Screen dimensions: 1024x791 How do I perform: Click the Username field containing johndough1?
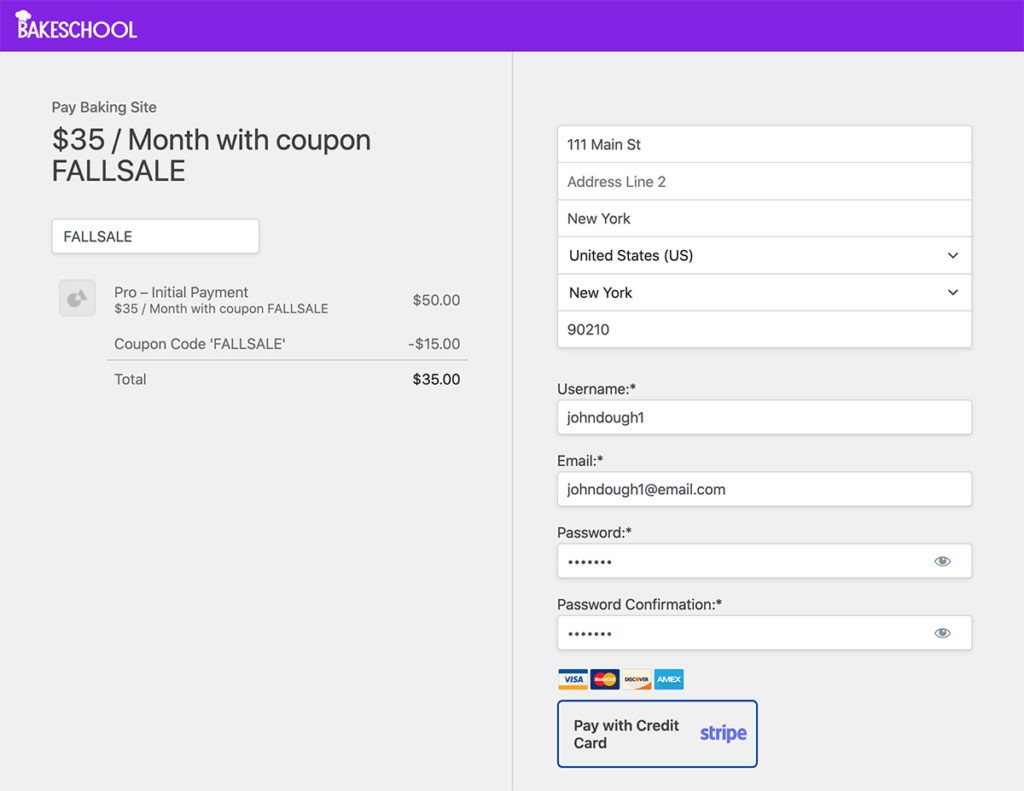764,418
